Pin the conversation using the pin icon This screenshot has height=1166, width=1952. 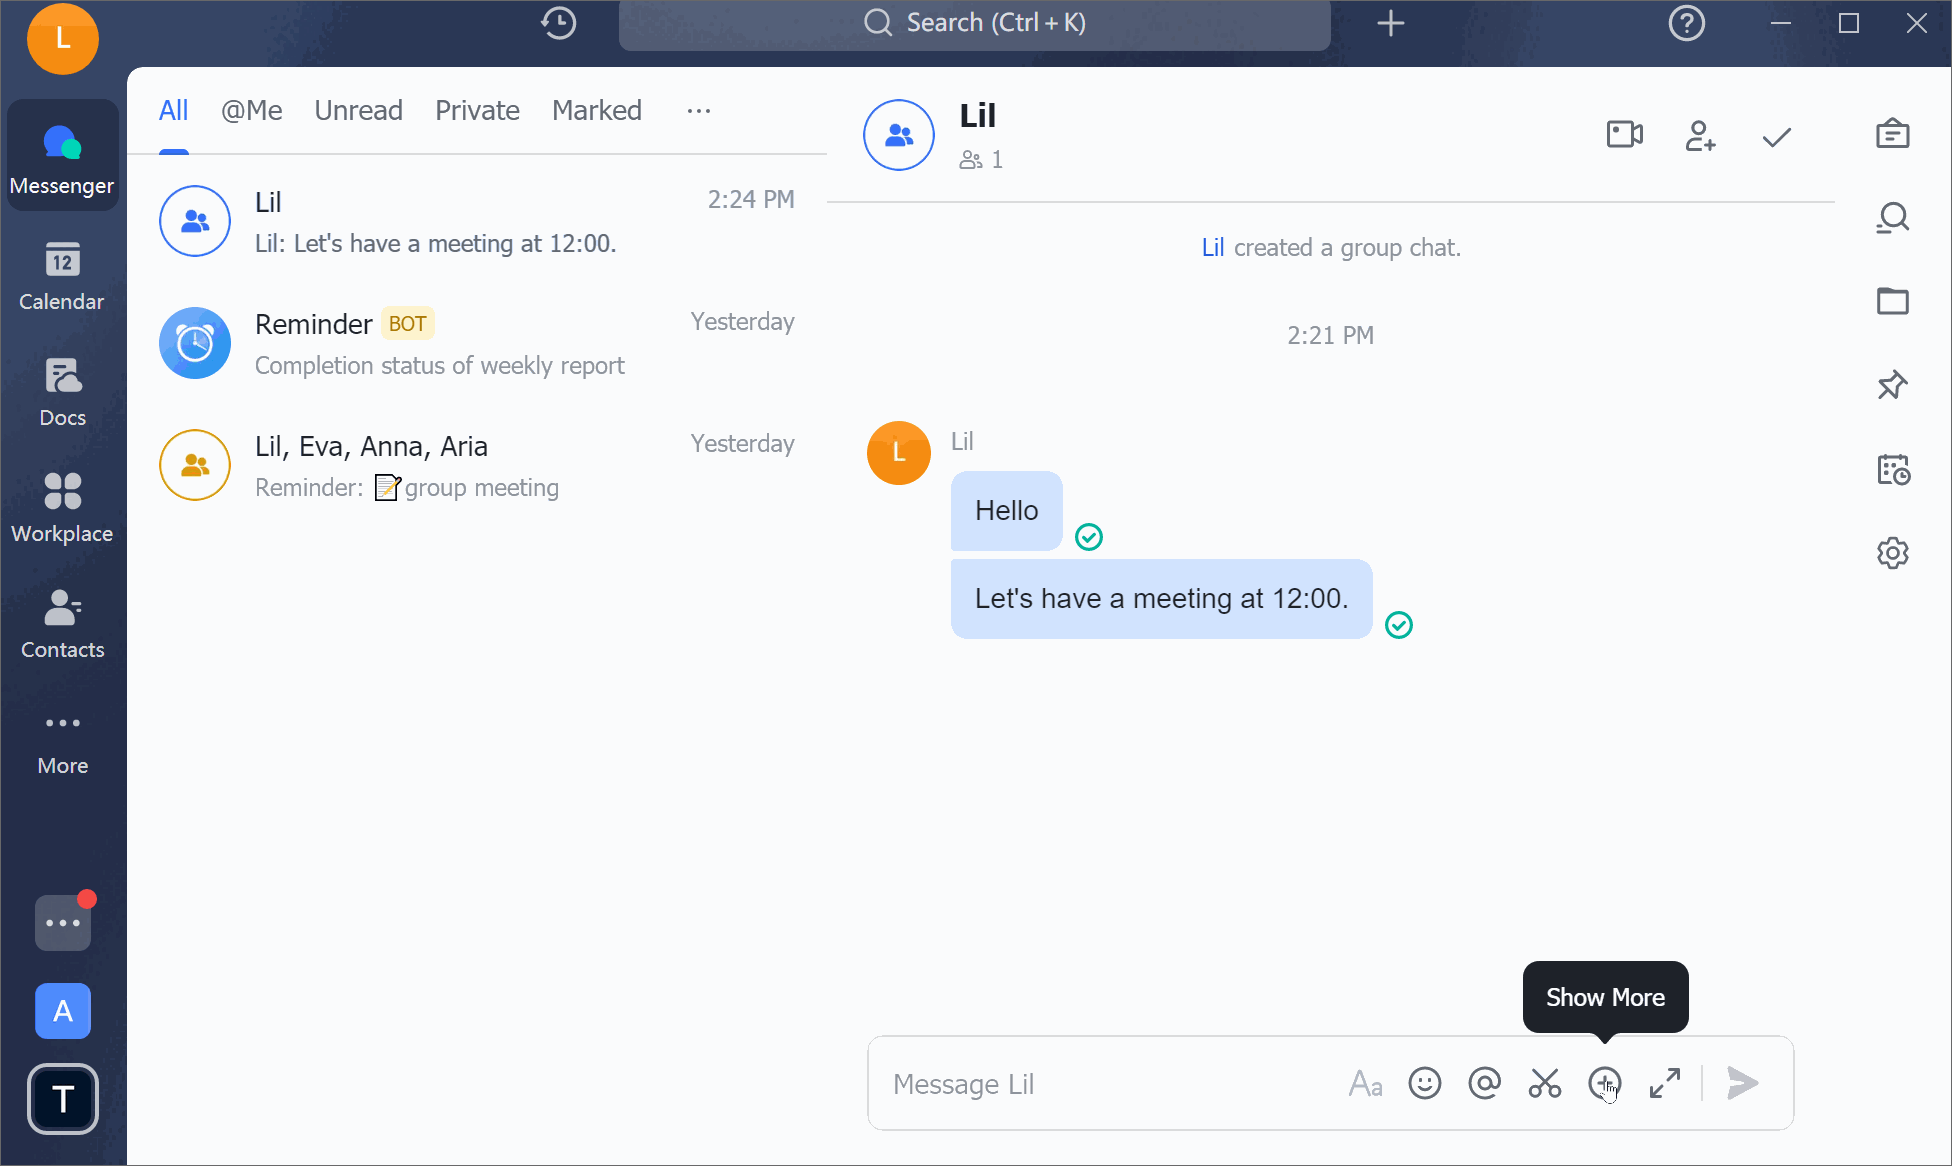click(x=1893, y=383)
